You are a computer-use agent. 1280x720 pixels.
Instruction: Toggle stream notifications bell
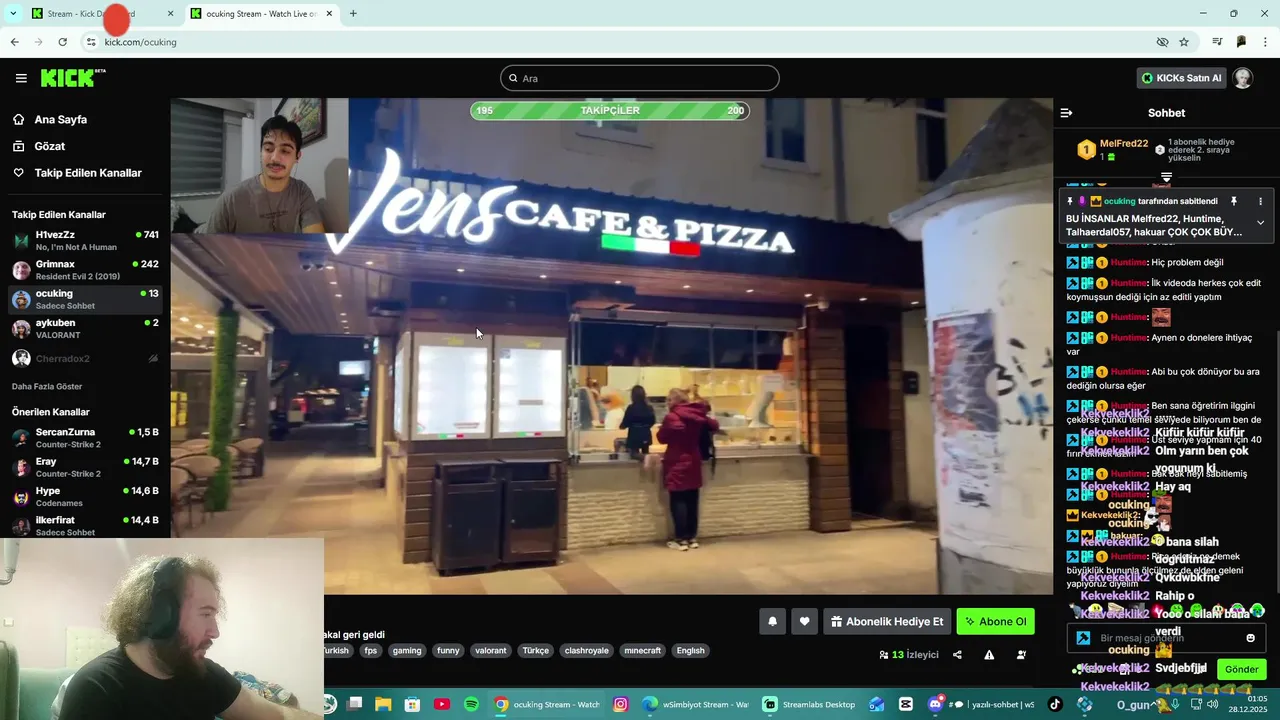772,621
